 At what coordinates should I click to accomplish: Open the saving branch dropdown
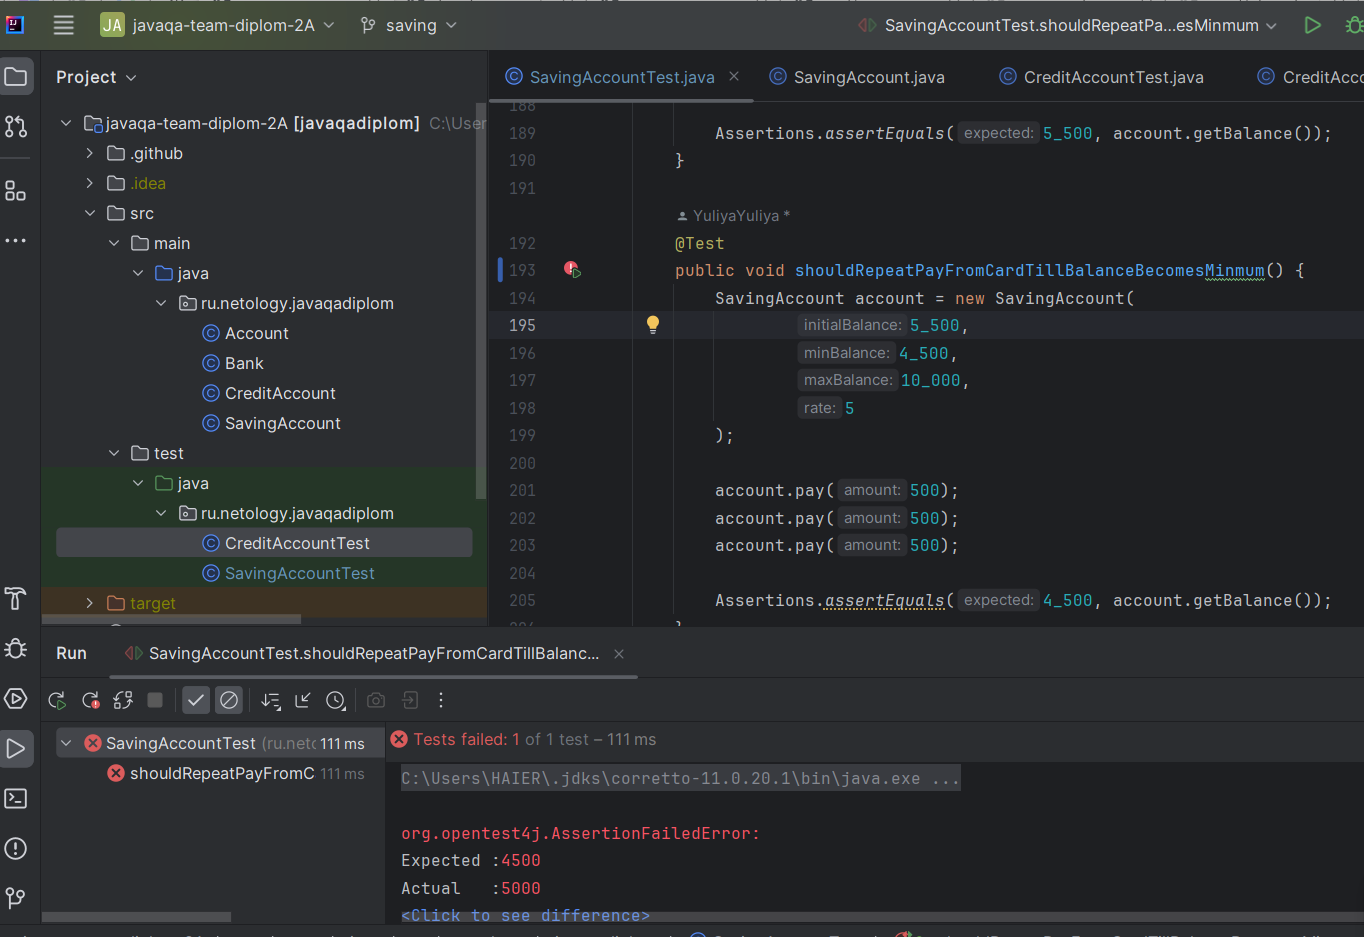point(409,25)
